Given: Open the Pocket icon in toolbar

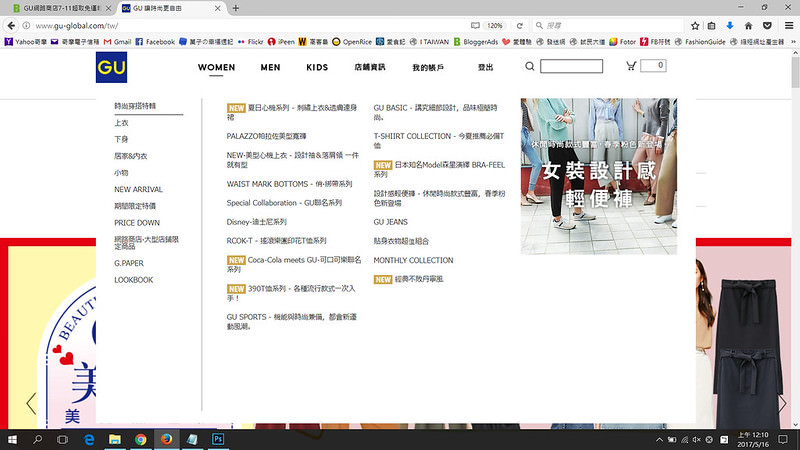Looking at the screenshot, I should [767, 26].
